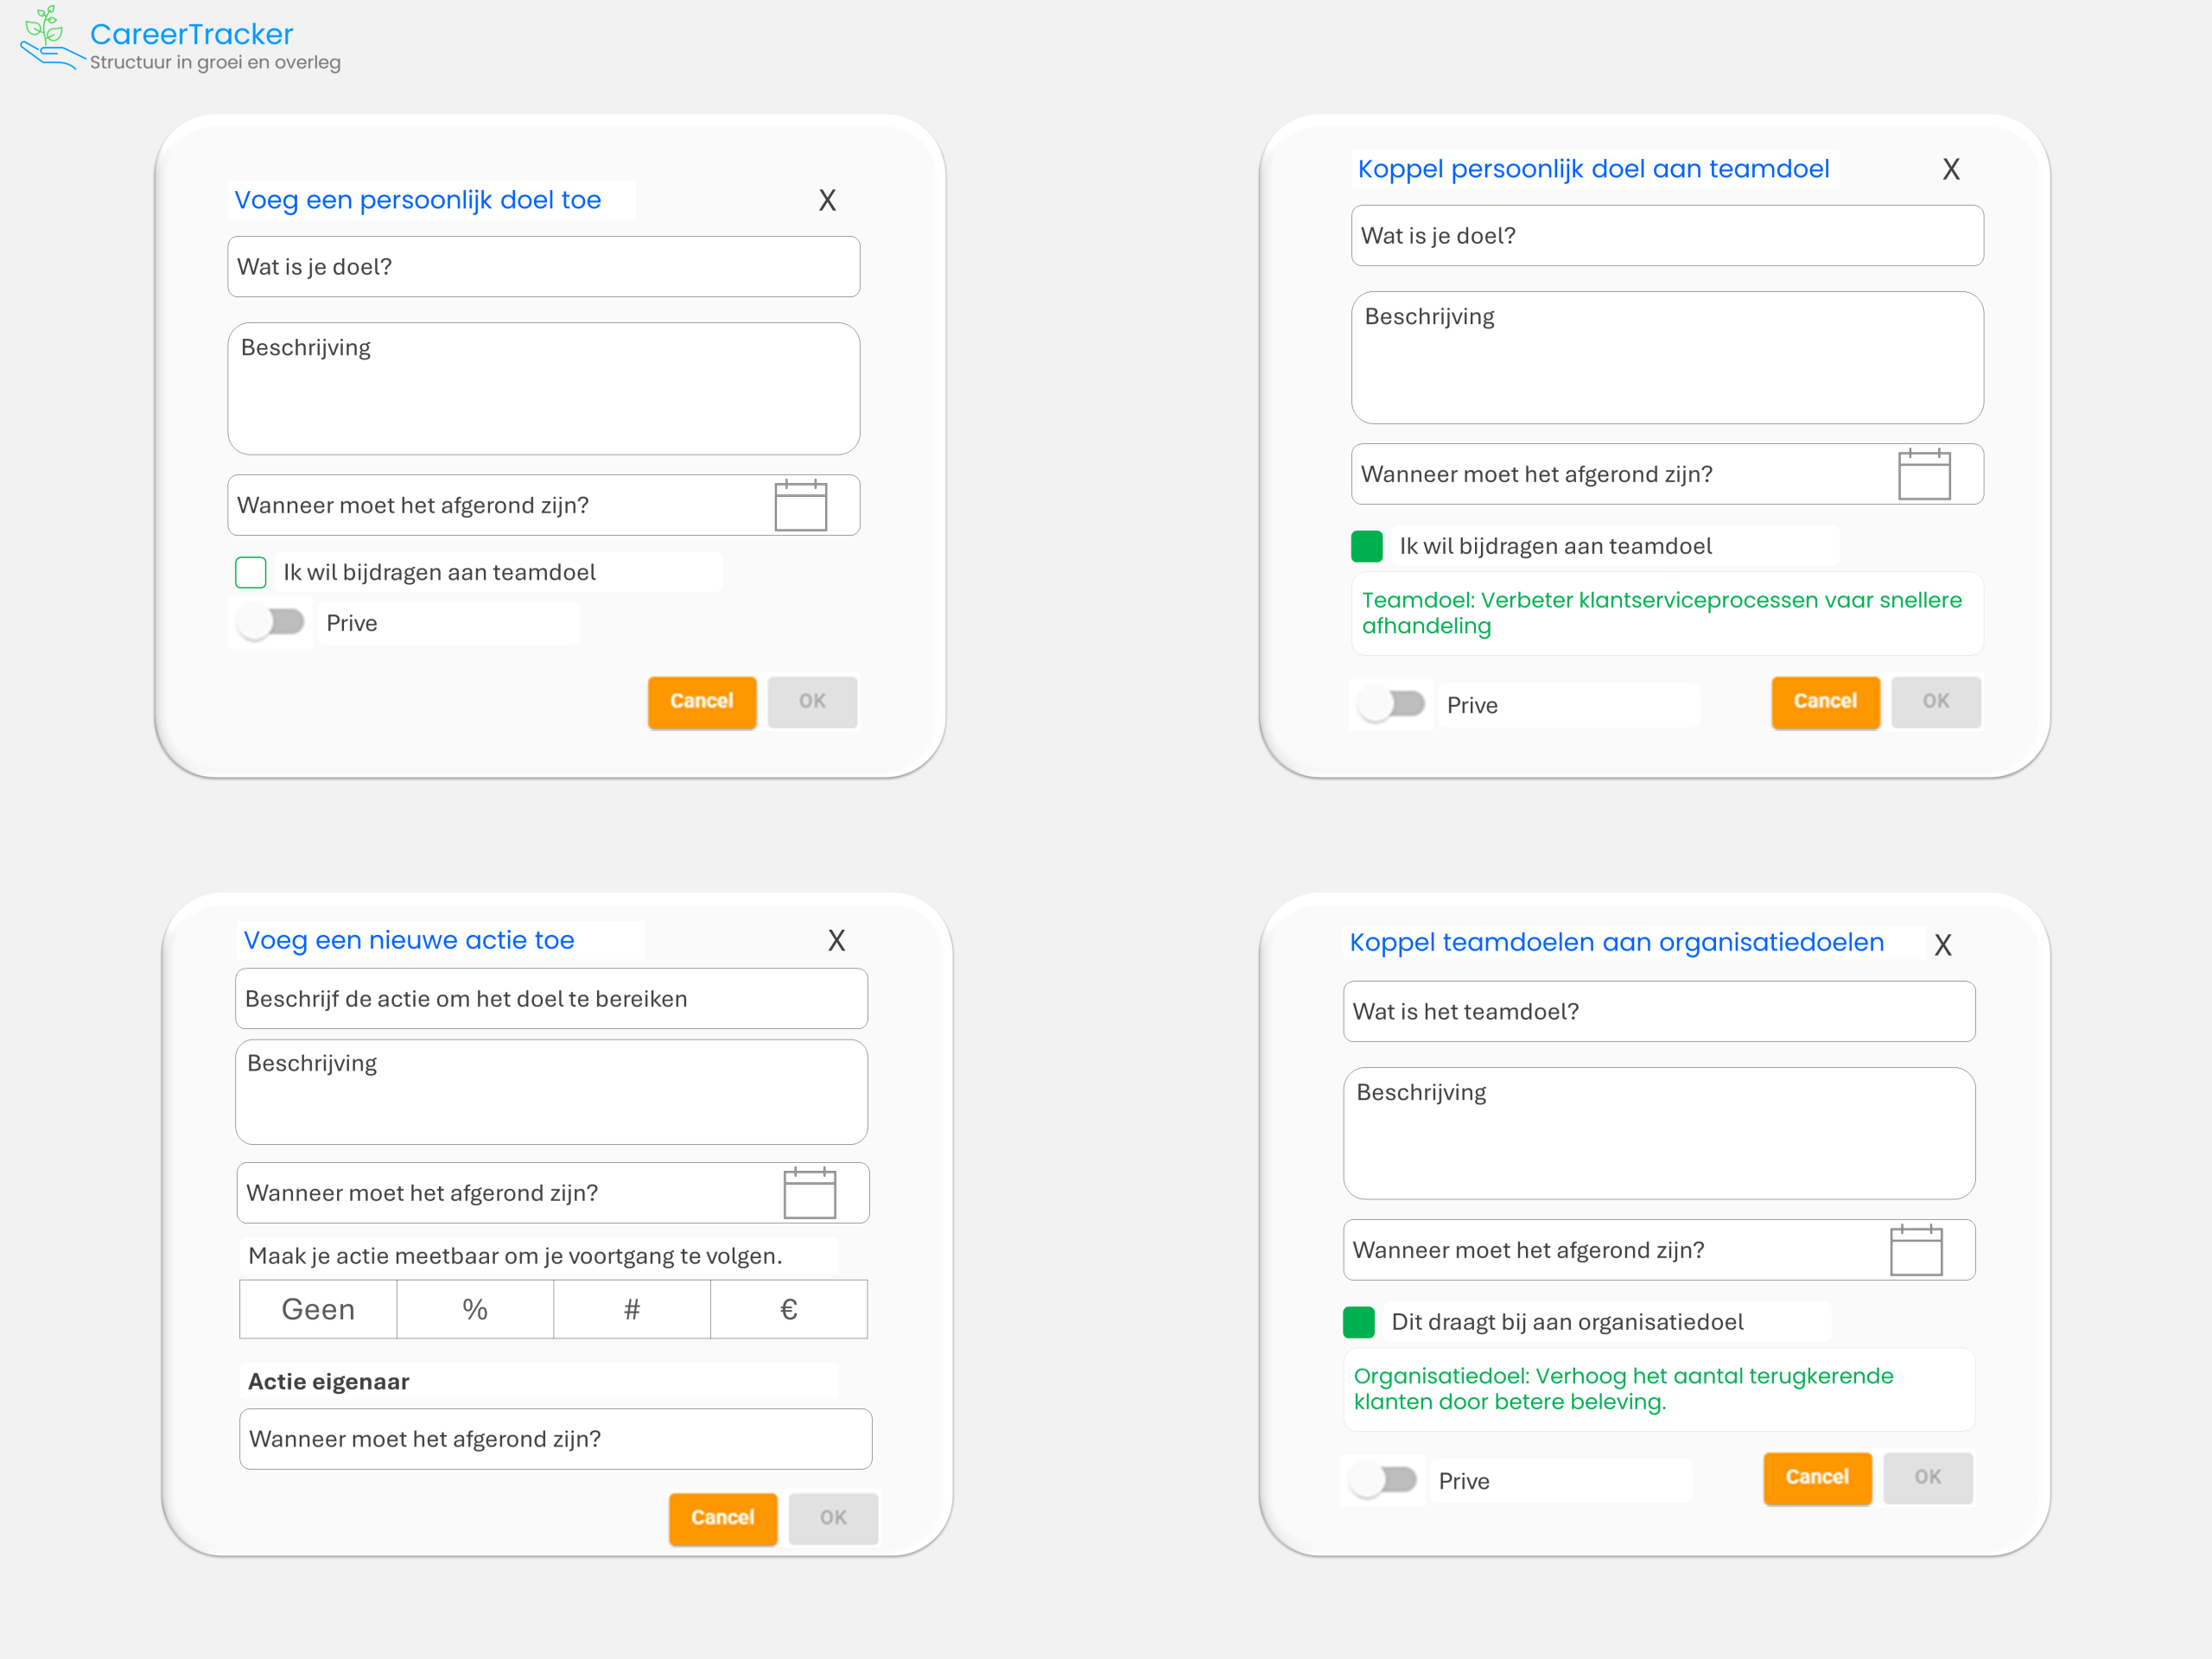2212x1659 pixels.
Task: Confirm OK in nieuwe actie dialog
Action: tap(834, 1518)
